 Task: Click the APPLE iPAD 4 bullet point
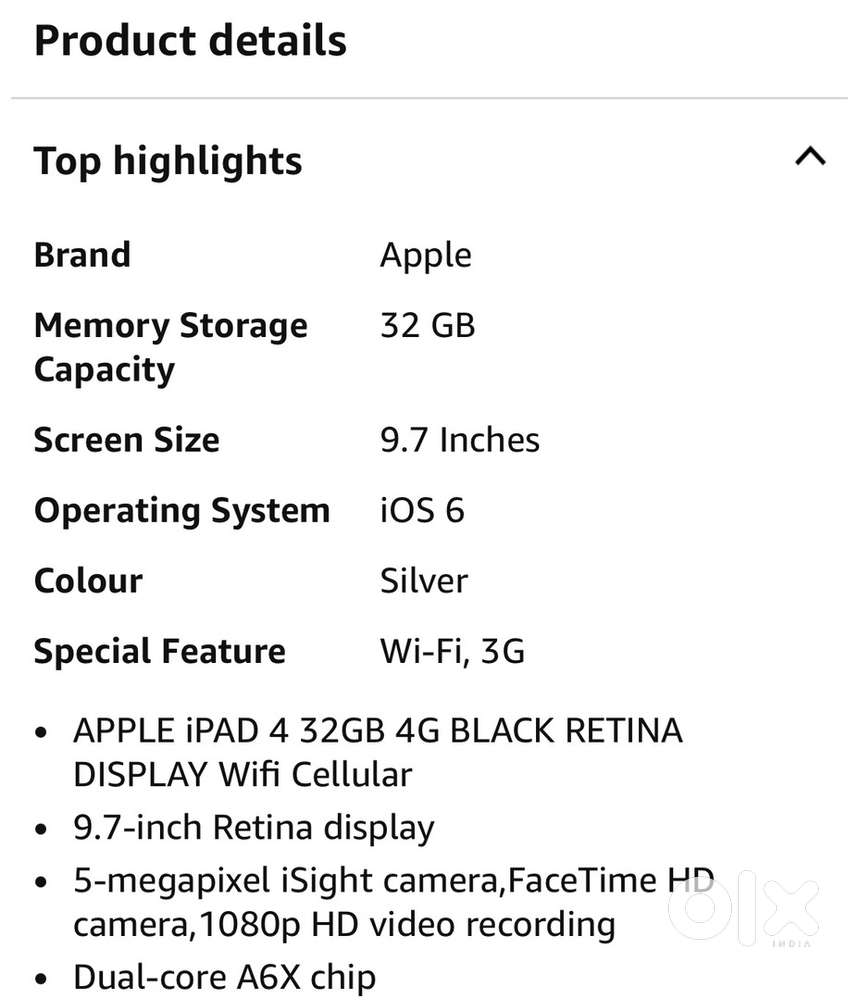[x=377, y=751]
